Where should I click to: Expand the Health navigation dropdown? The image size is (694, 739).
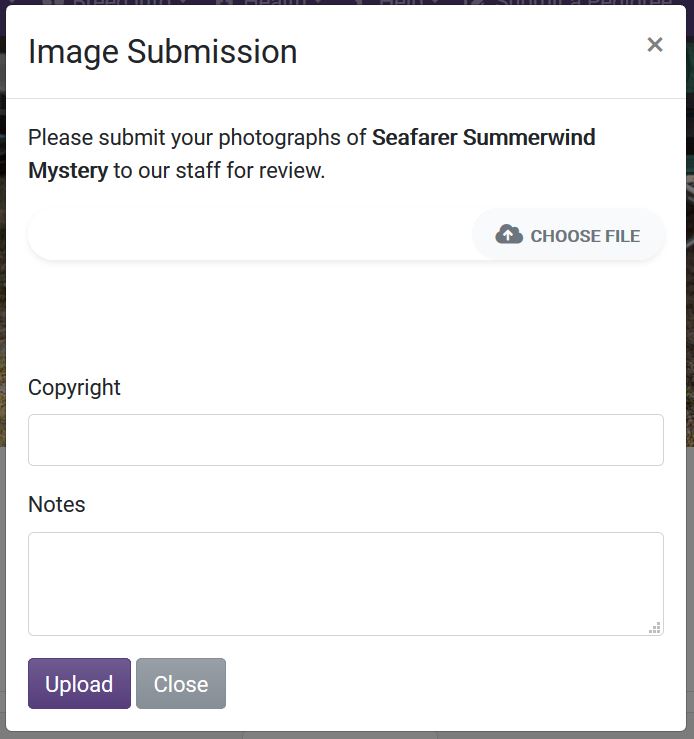tap(272, 3)
